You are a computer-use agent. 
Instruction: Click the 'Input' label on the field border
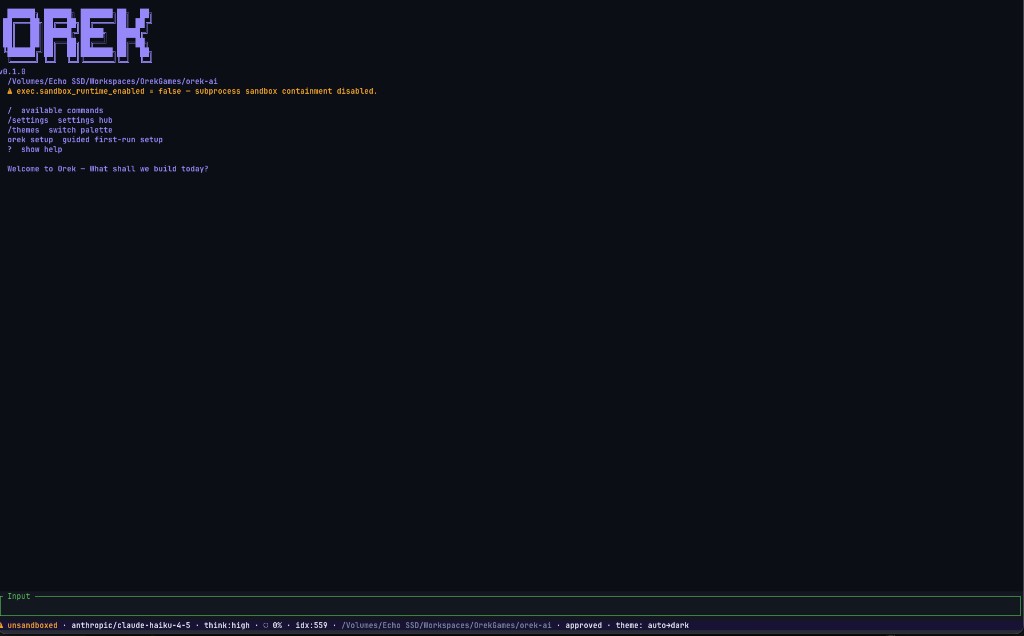point(19,596)
